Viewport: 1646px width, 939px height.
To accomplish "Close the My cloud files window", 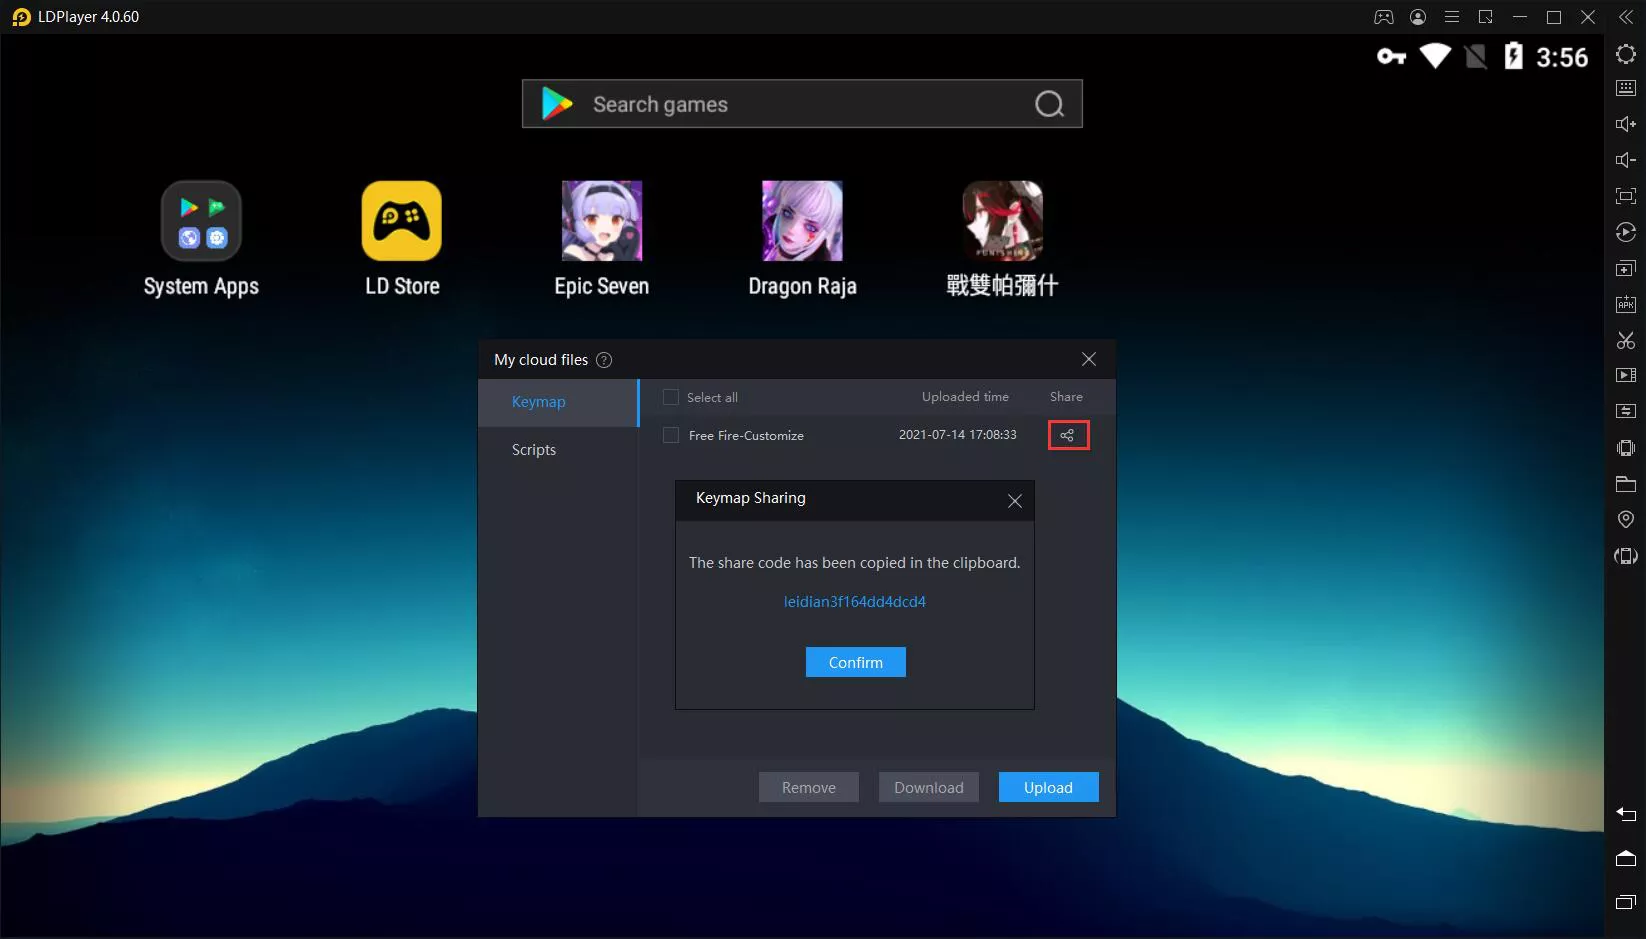I will click(x=1089, y=359).
